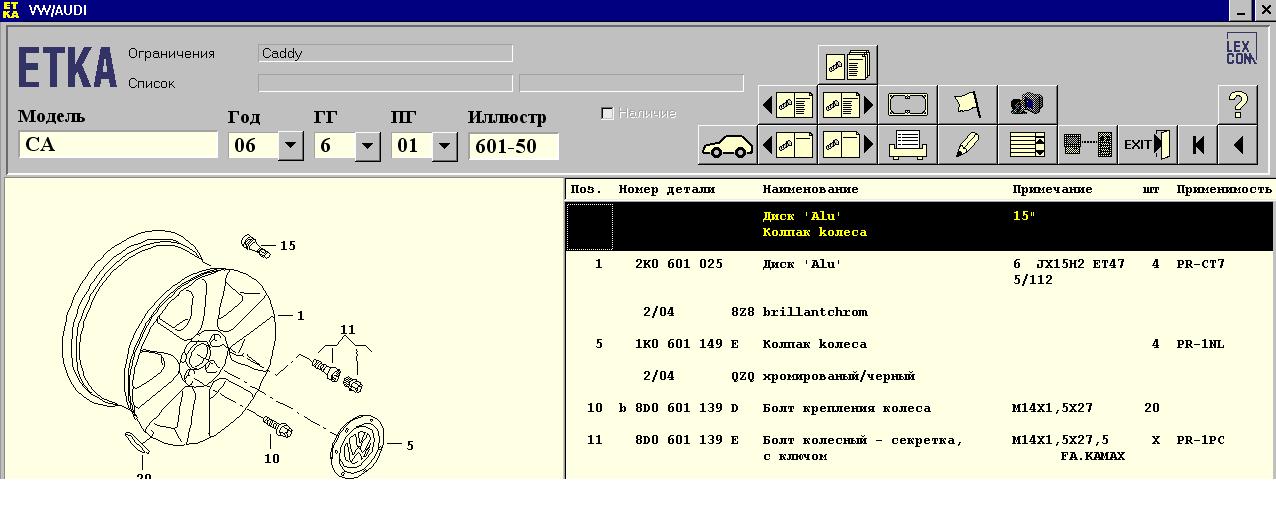
Task: Click the ETKA logo
Action: pos(67,68)
